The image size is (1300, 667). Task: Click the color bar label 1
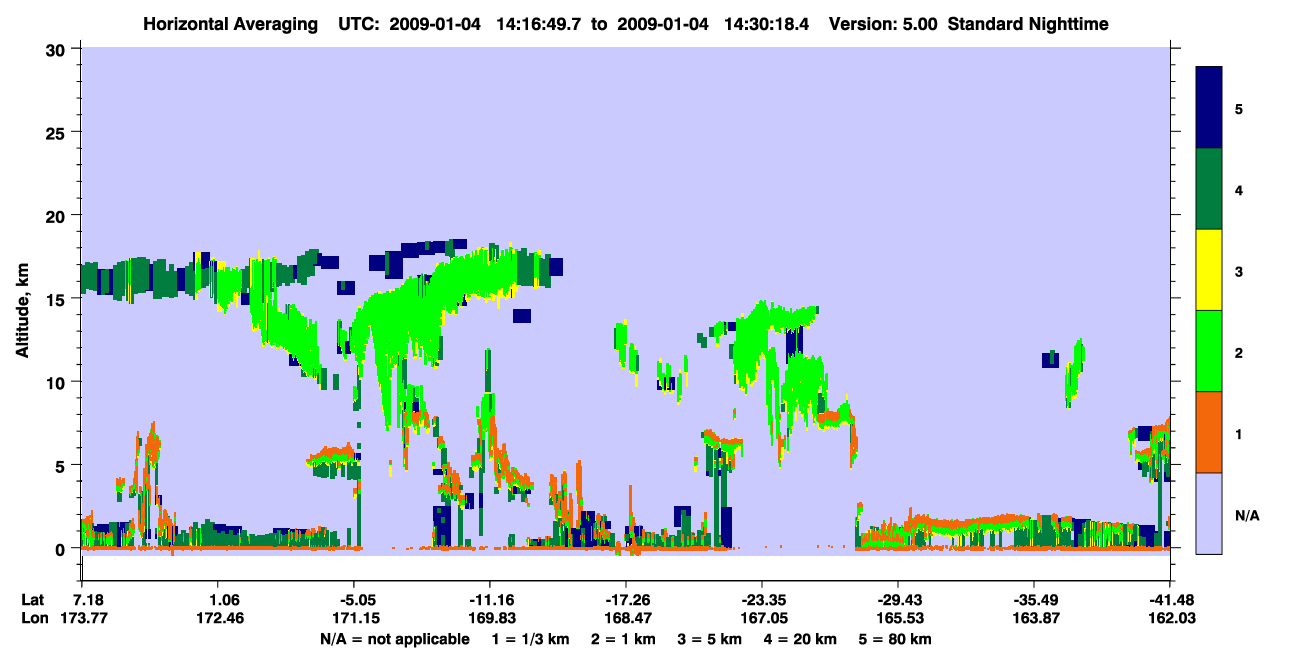1238,434
